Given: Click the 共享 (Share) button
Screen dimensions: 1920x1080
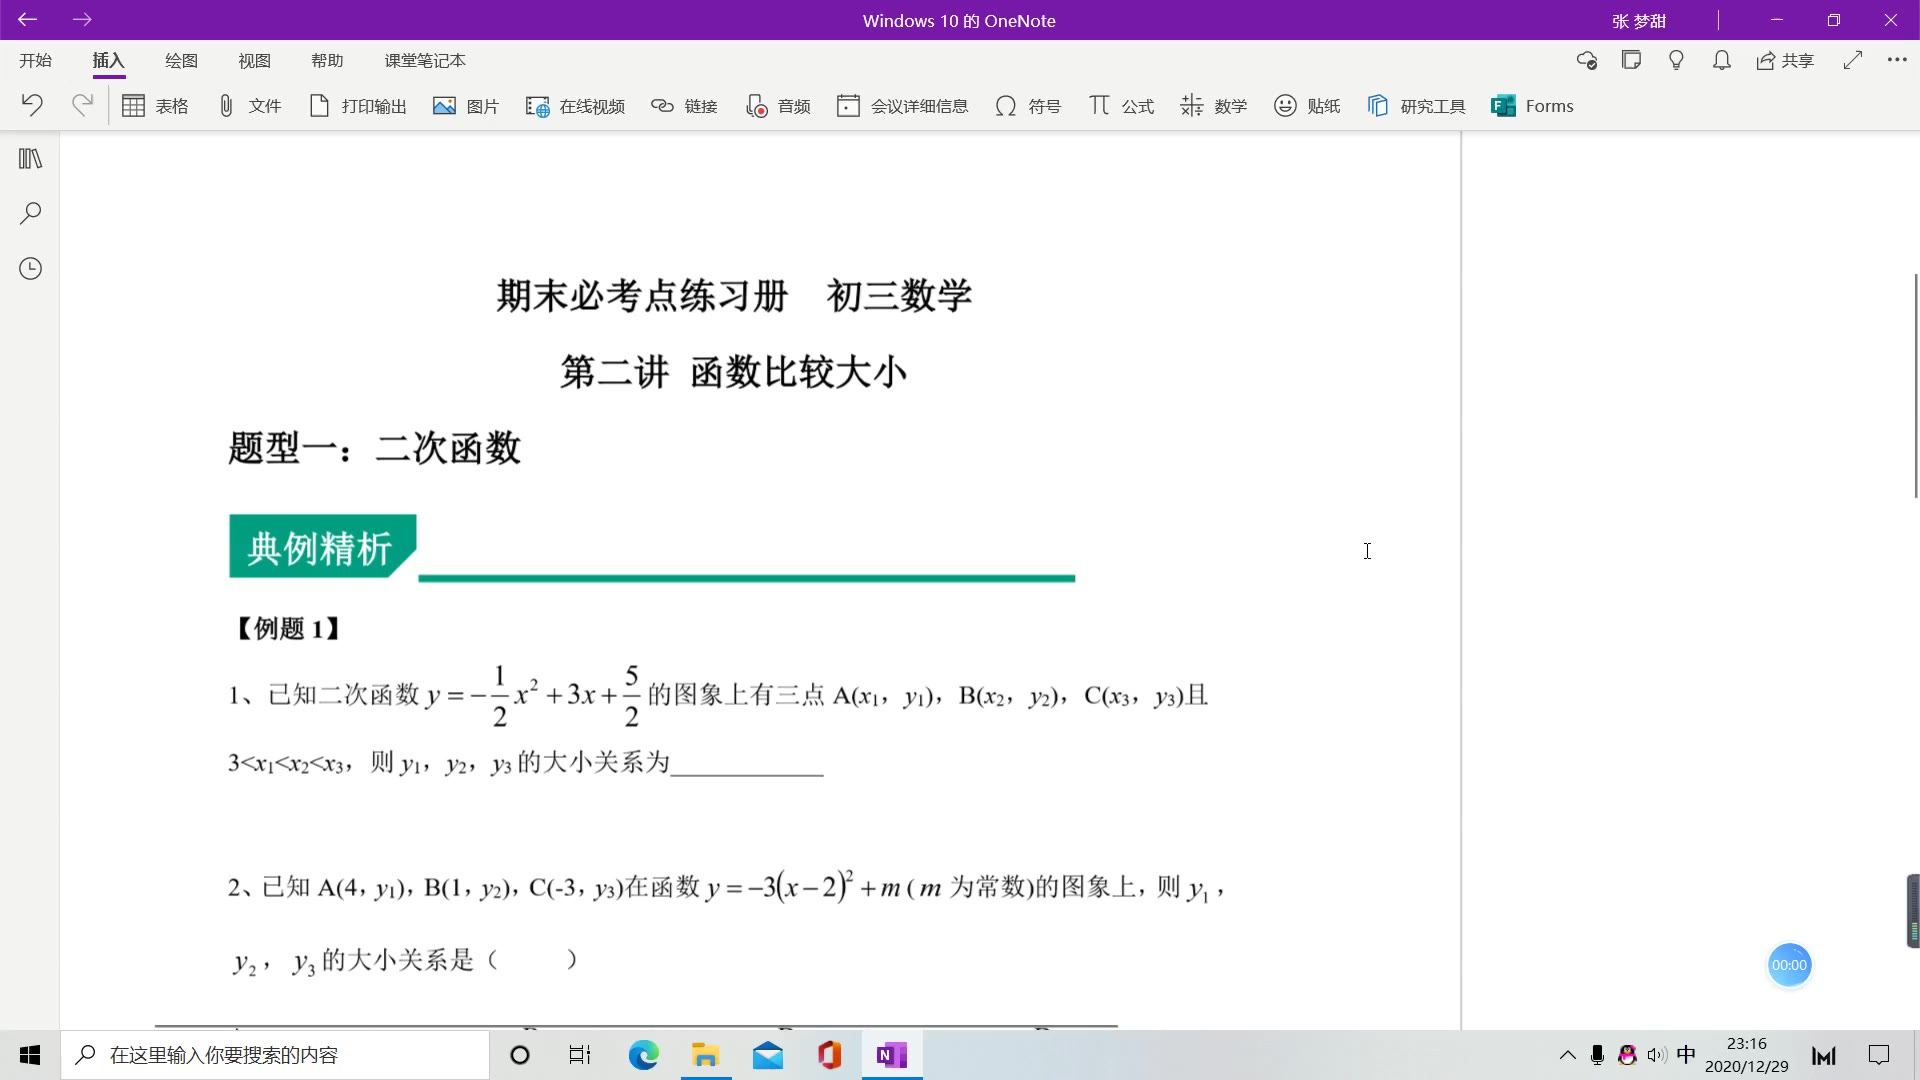Looking at the screenshot, I should pos(1785,61).
